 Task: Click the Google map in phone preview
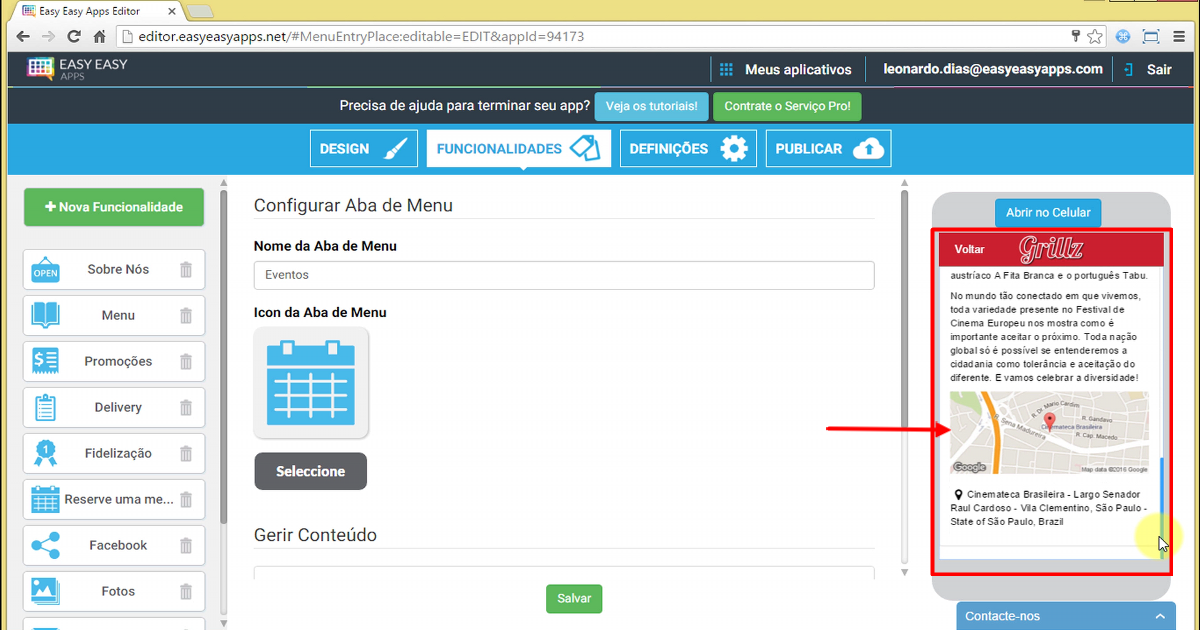[1048, 433]
